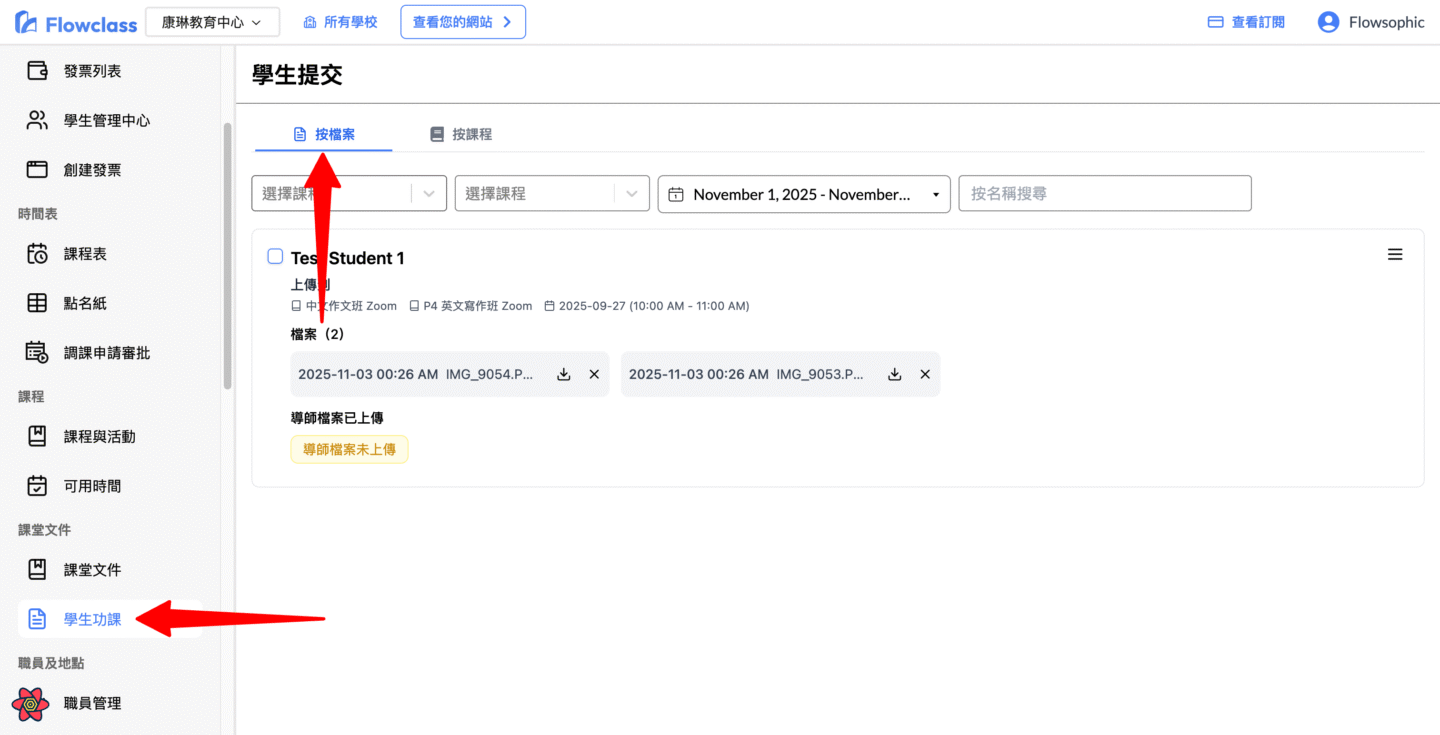This screenshot has height=735, width=1440.
Task: Select the 按檔案 tab
Action: click(324, 134)
